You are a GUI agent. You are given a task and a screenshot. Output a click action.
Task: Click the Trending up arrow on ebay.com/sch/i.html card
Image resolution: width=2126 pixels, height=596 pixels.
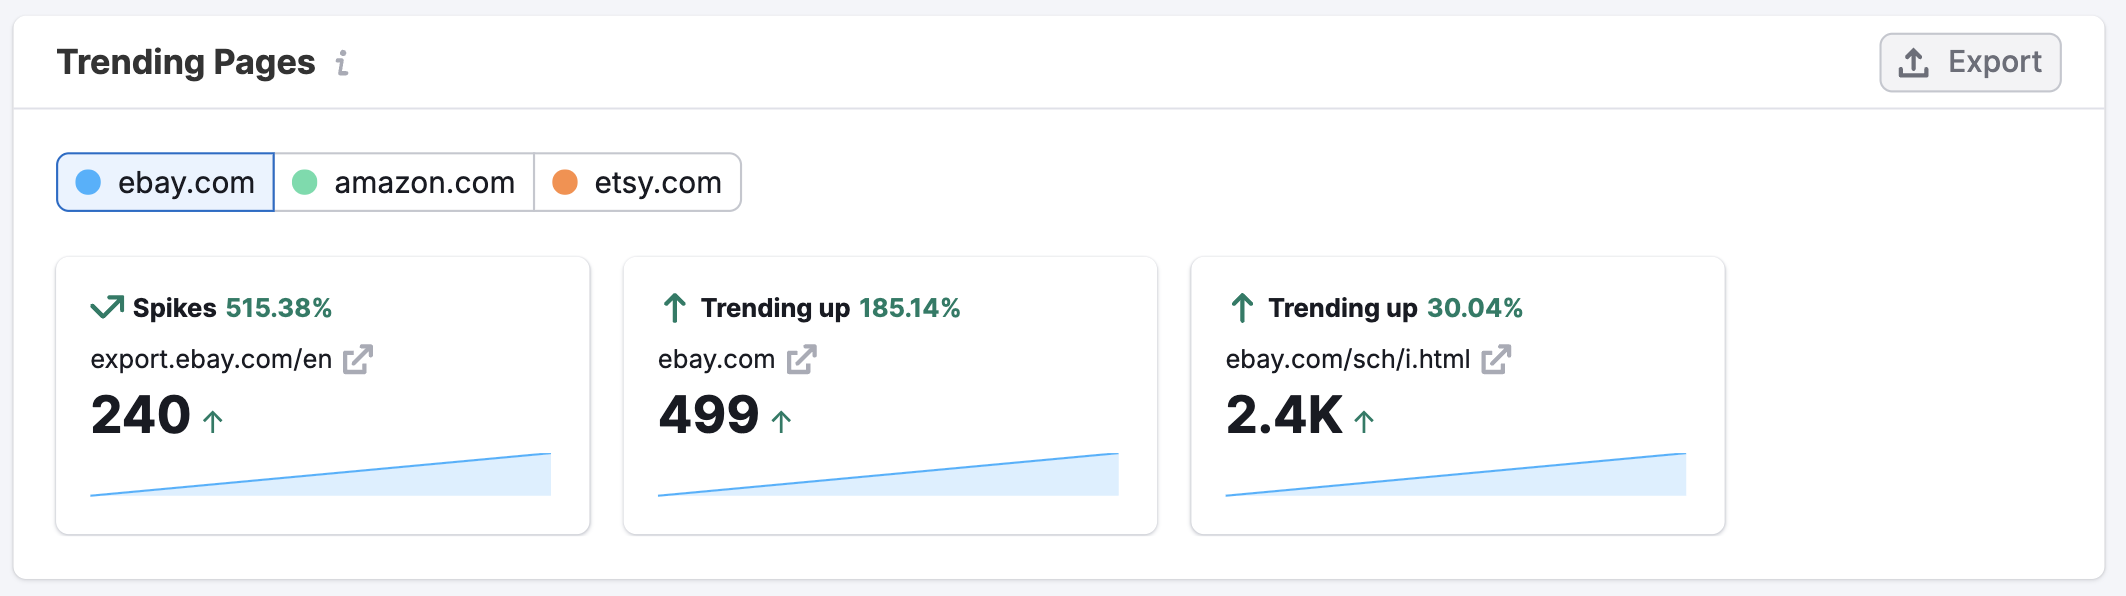coord(1242,307)
